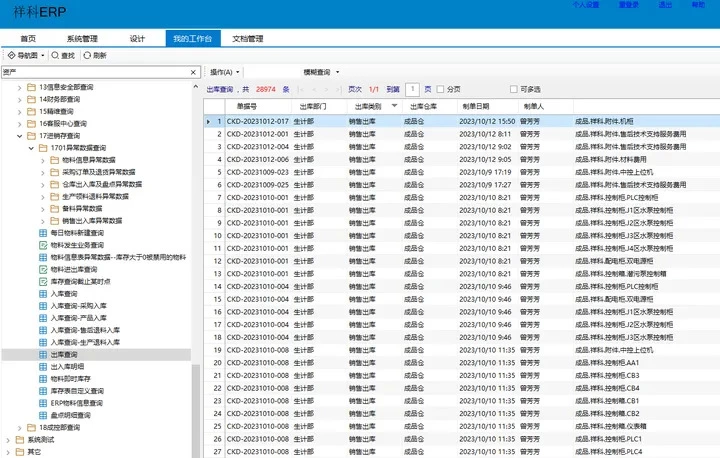This screenshot has width=720, height=458.
Task: Click the page number input field
Action: (x=412, y=89)
